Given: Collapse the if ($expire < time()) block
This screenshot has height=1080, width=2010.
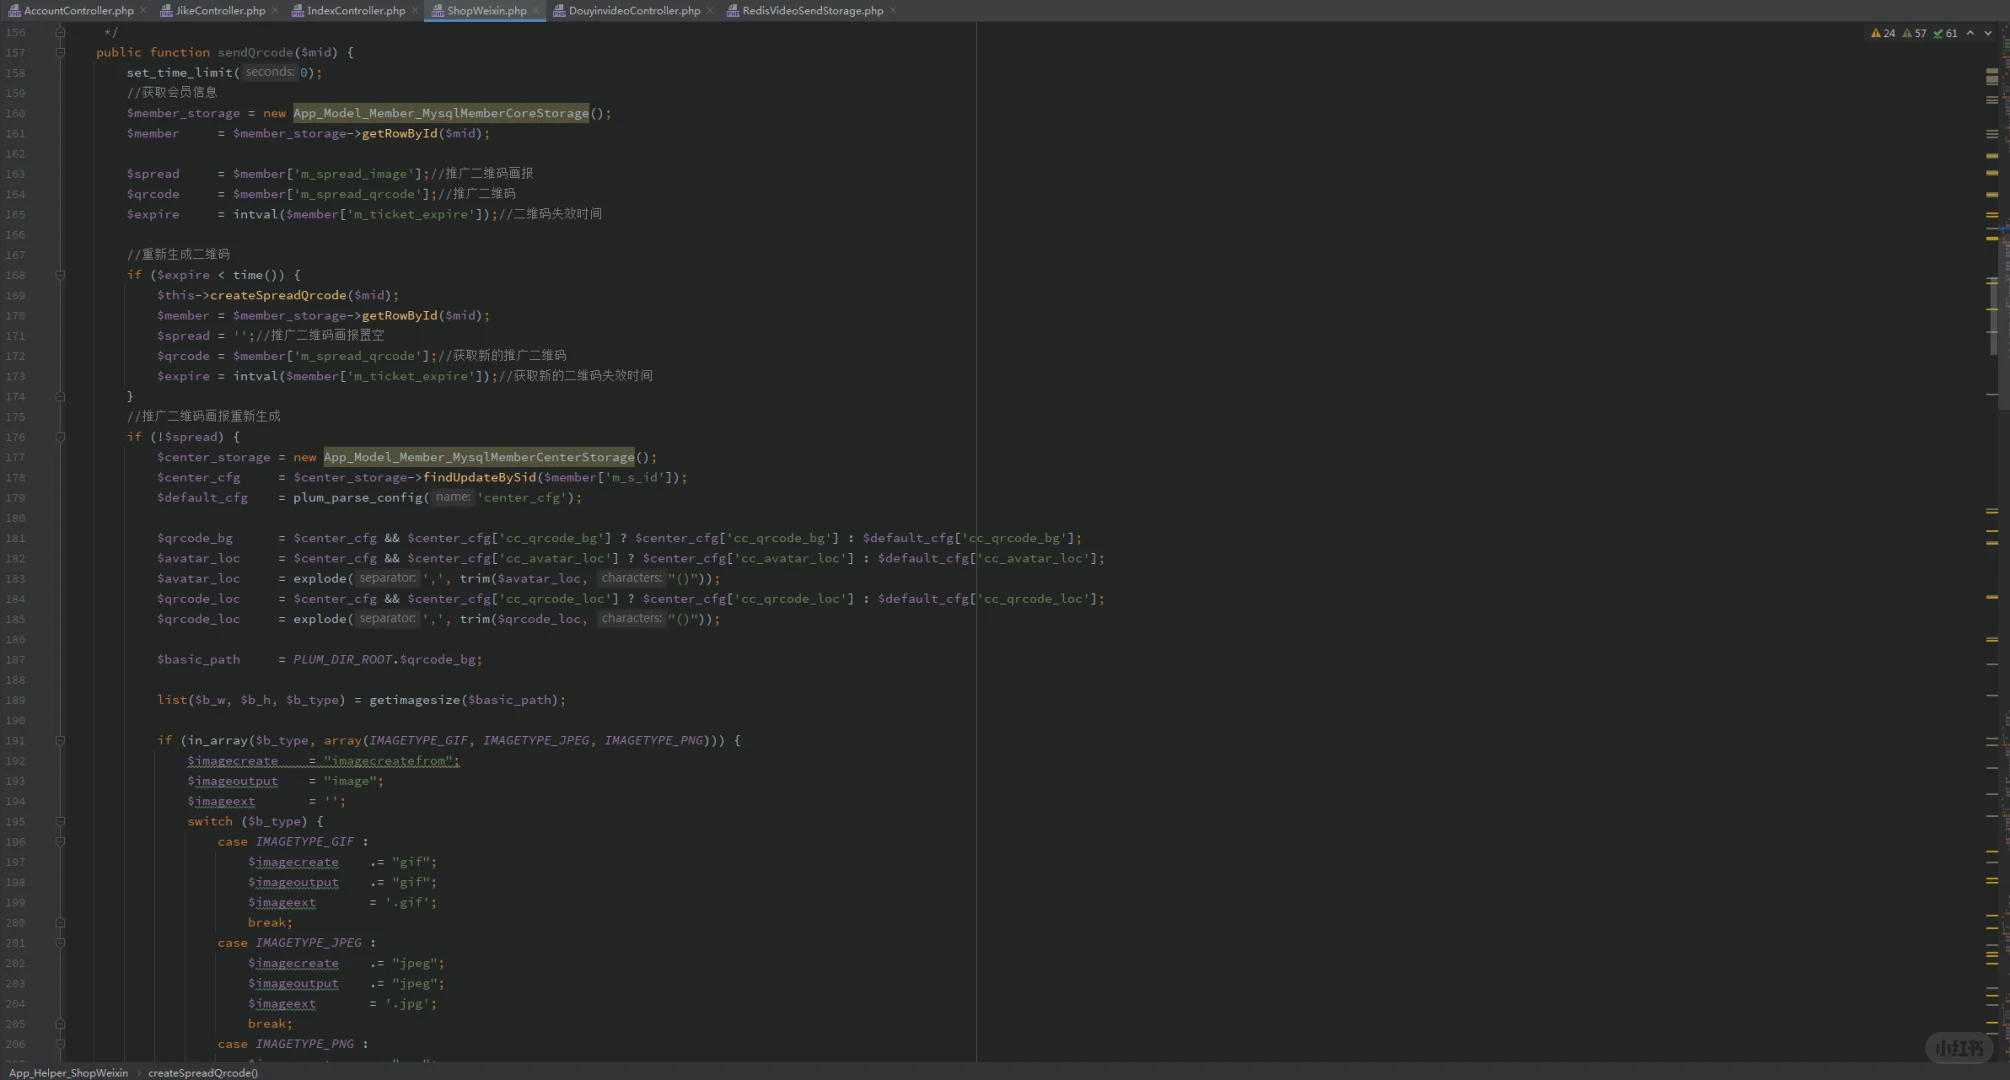Looking at the screenshot, I should click(60, 275).
